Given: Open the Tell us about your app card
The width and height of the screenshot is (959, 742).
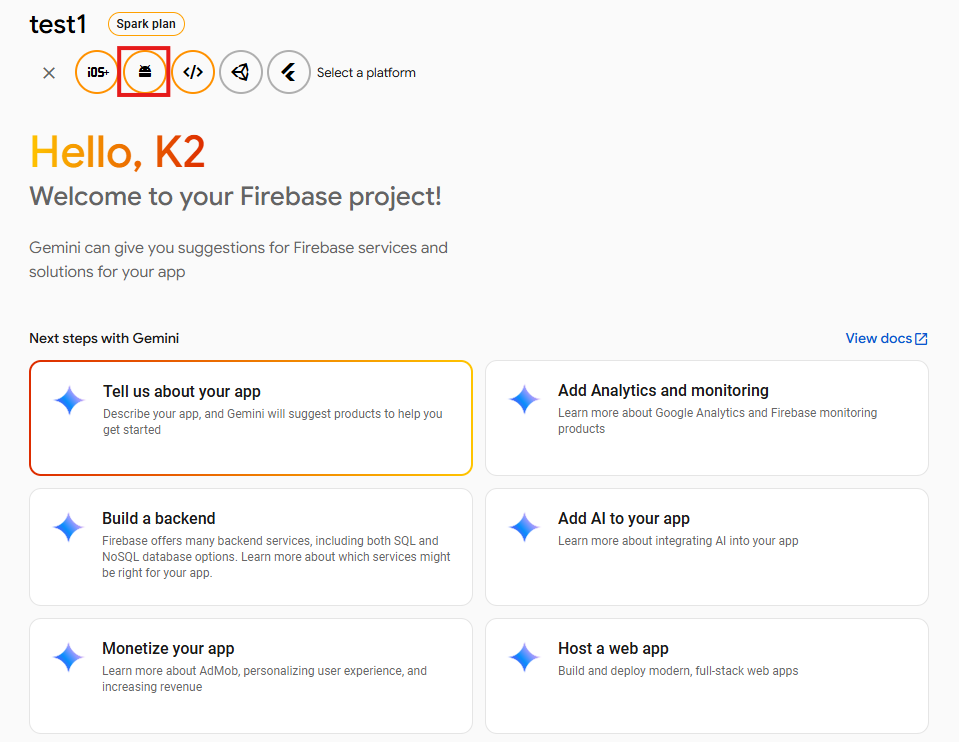Looking at the screenshot, I should coord(250,417).
